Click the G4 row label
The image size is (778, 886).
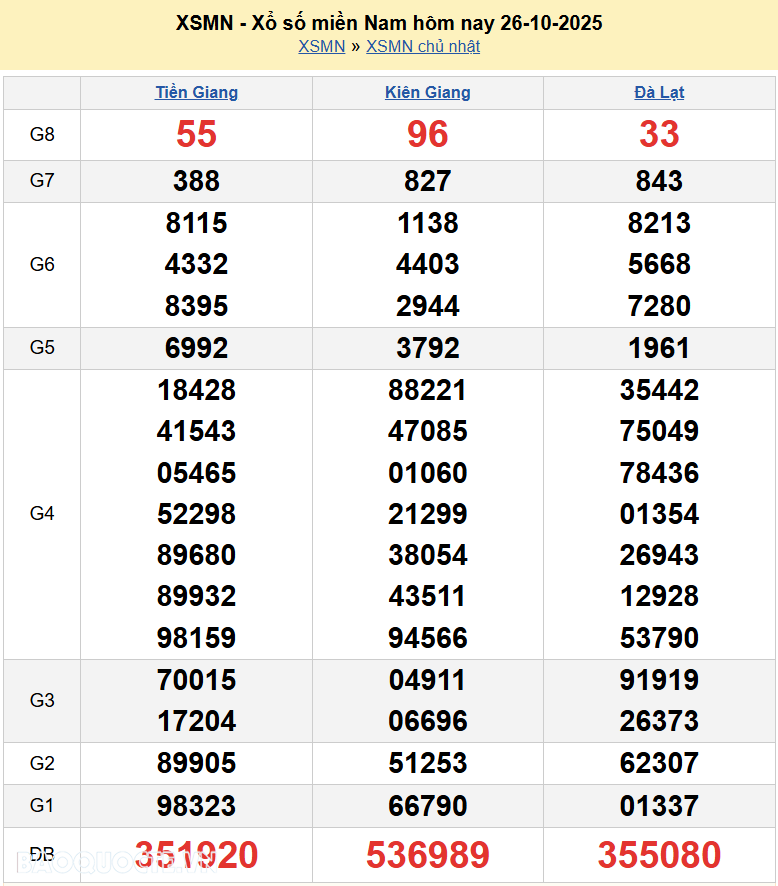click(42, 514)
